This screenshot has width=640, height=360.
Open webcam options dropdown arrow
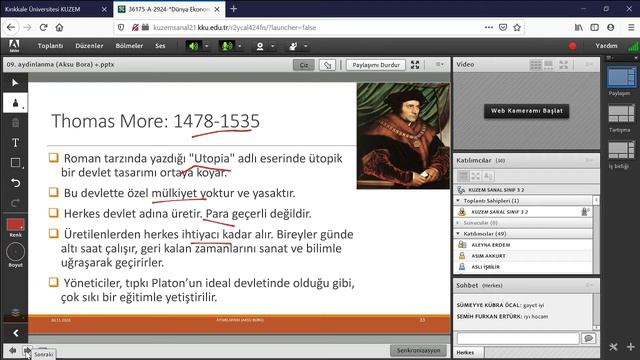click(273, 46)
